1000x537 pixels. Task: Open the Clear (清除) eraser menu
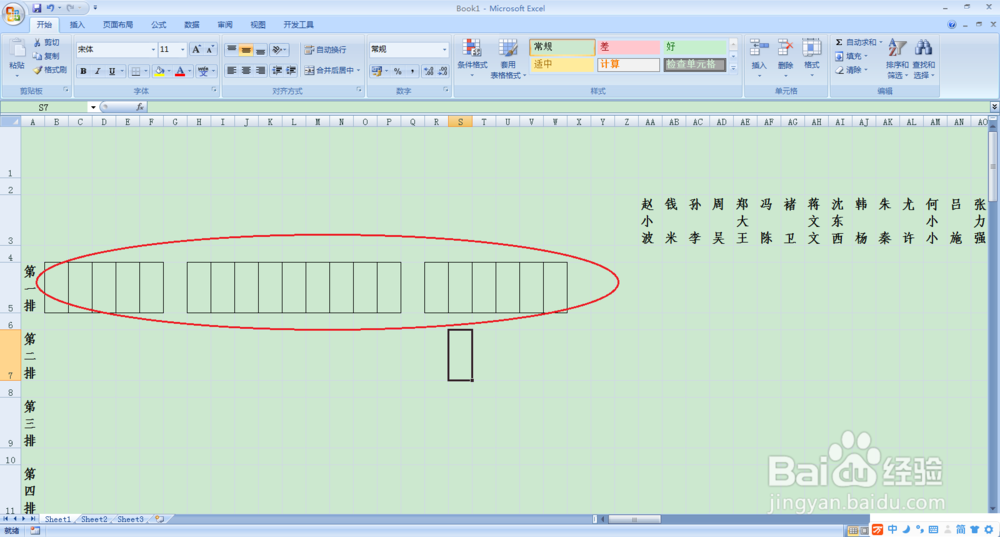851,70
